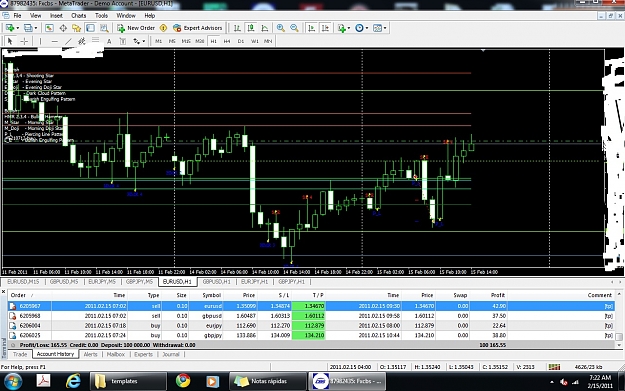Select the trendline drawing tool

[68, 41]
